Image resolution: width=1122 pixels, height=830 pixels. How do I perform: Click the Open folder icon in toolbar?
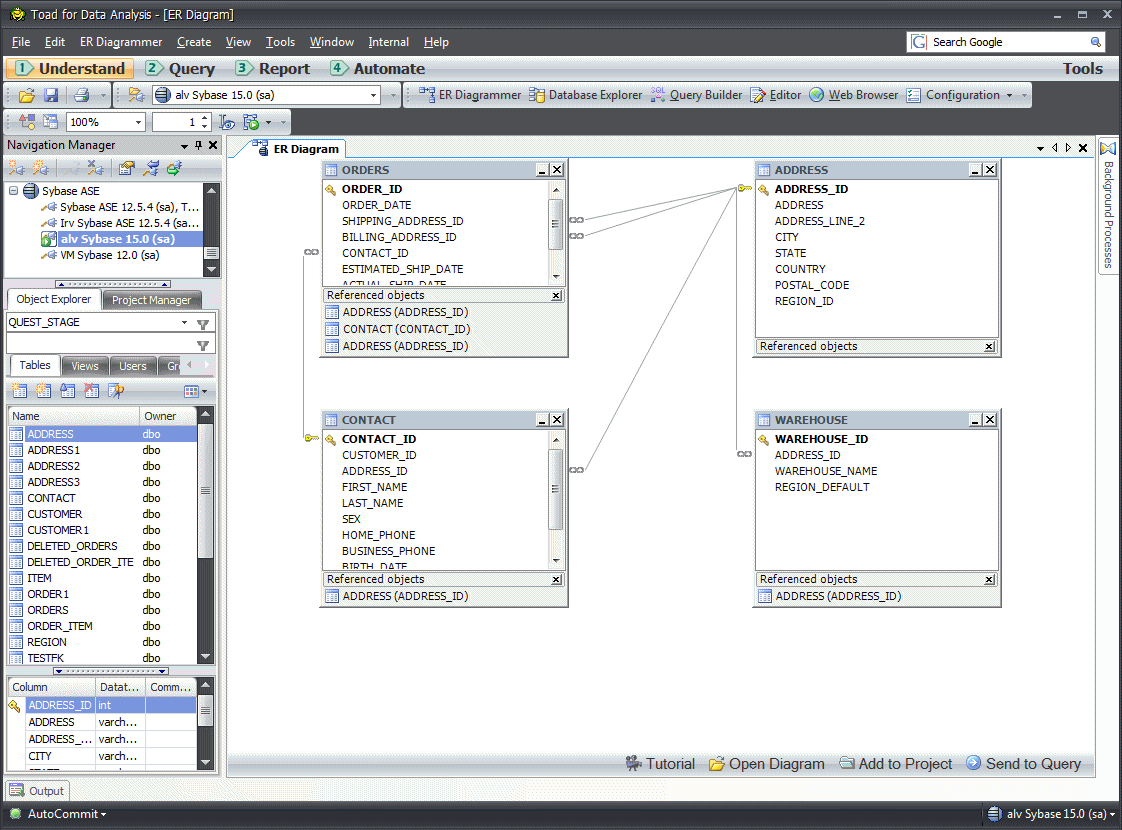(x=27, y=95)
